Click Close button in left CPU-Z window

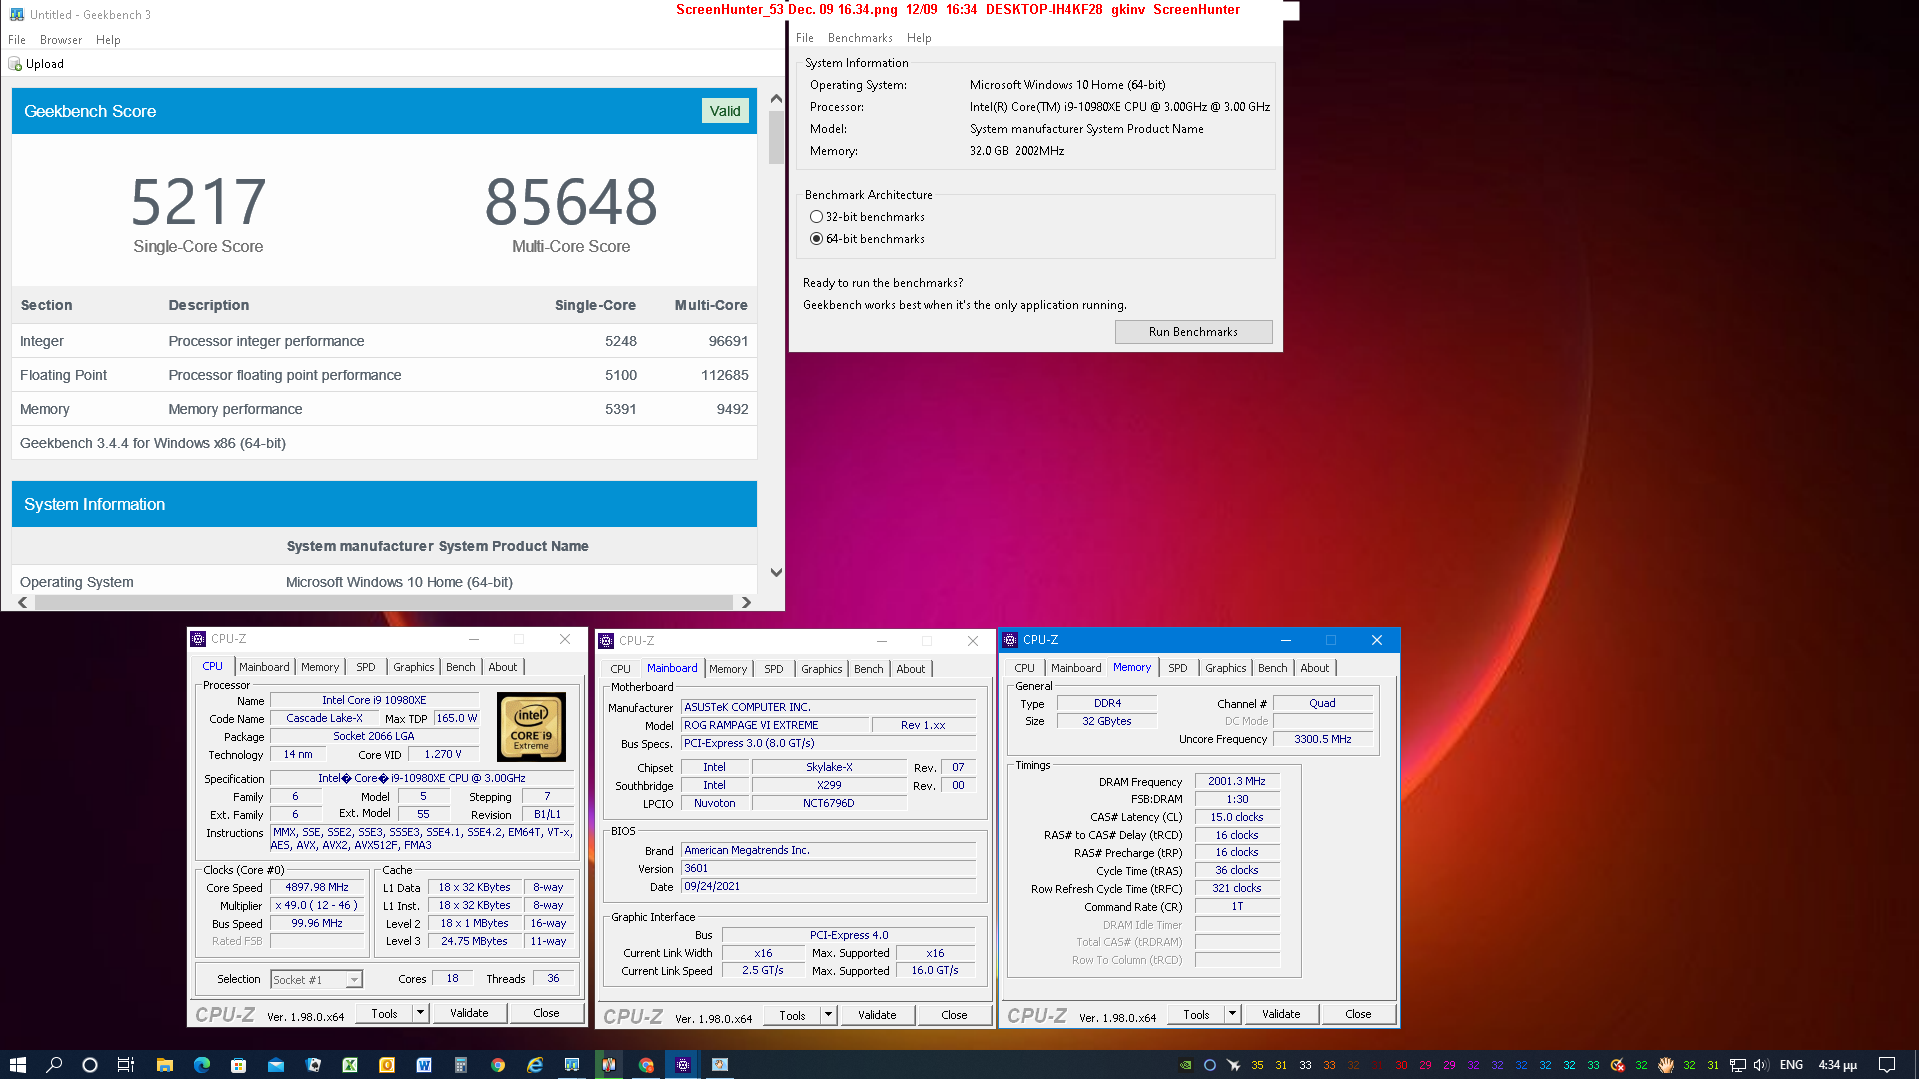(546, 1013)
